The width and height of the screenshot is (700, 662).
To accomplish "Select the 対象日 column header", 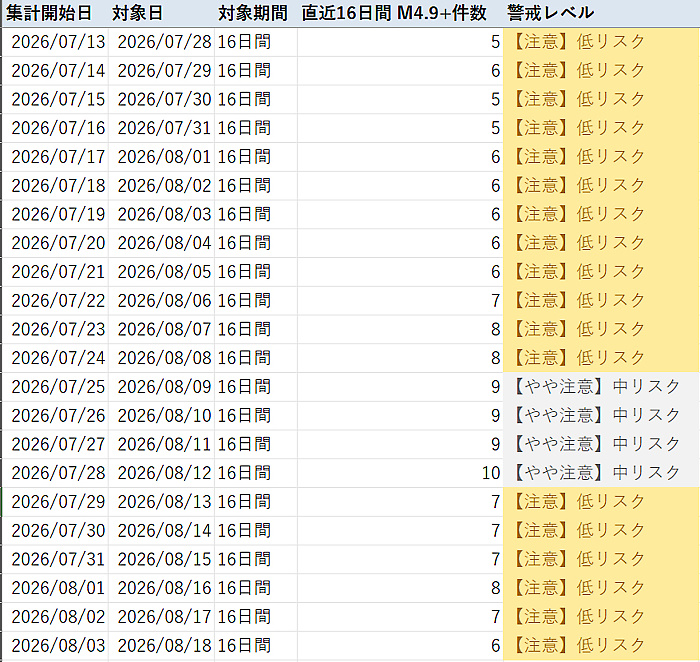I will click(161, 13).
